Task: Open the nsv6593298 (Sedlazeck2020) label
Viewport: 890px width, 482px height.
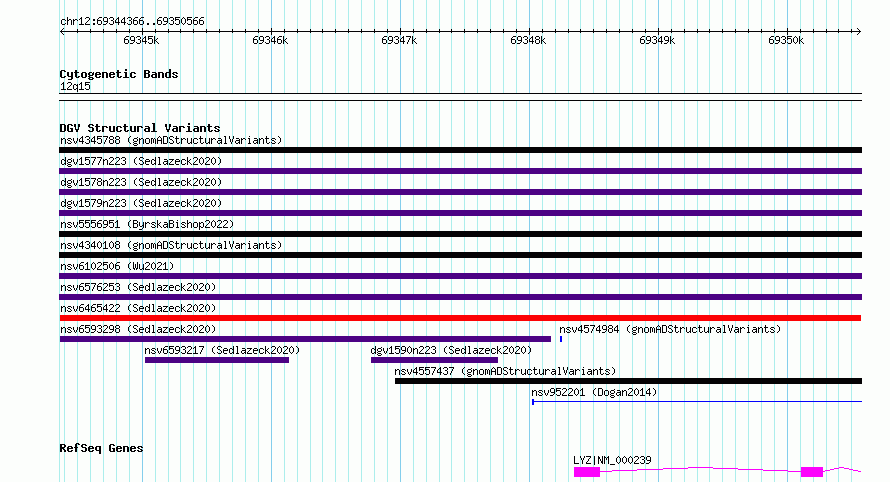Action: click(138, 329)
